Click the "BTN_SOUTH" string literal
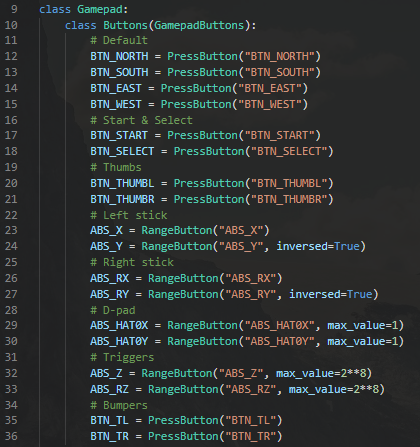This screenshot has height=447, width=420. [x=279, y=72]
